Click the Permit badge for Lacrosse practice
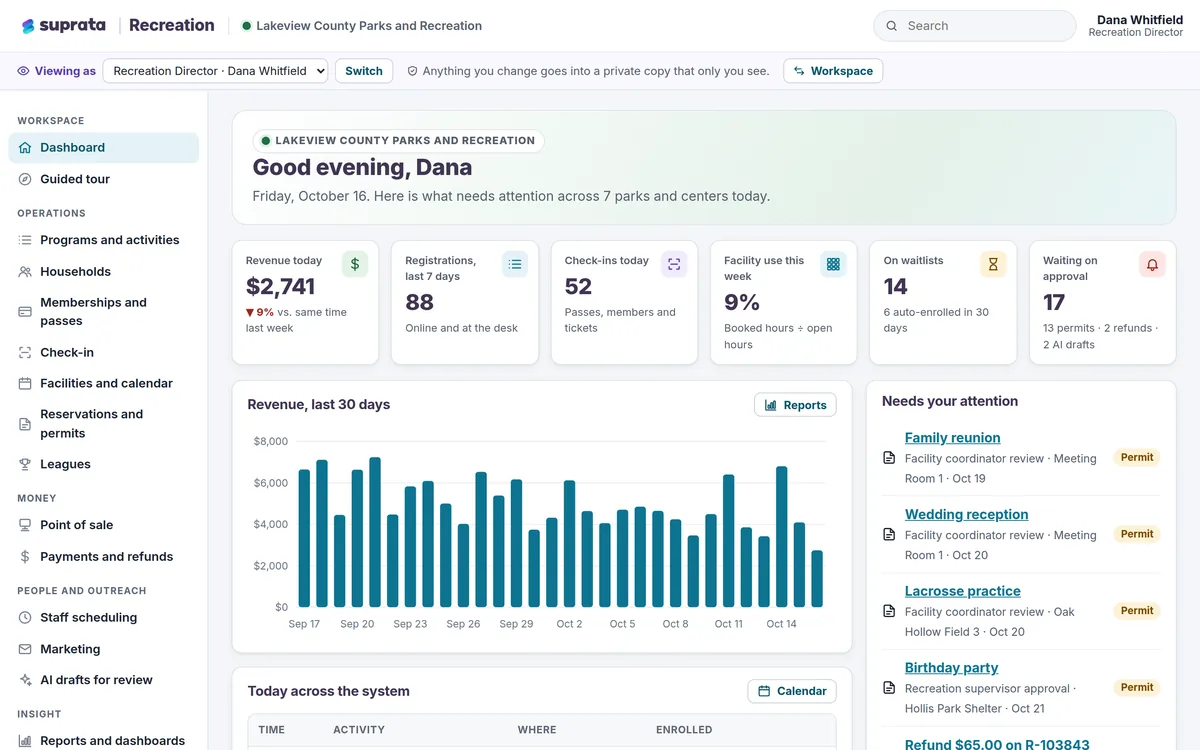The width and height of the screenshot is (1200, 750). coord(1137,610)
